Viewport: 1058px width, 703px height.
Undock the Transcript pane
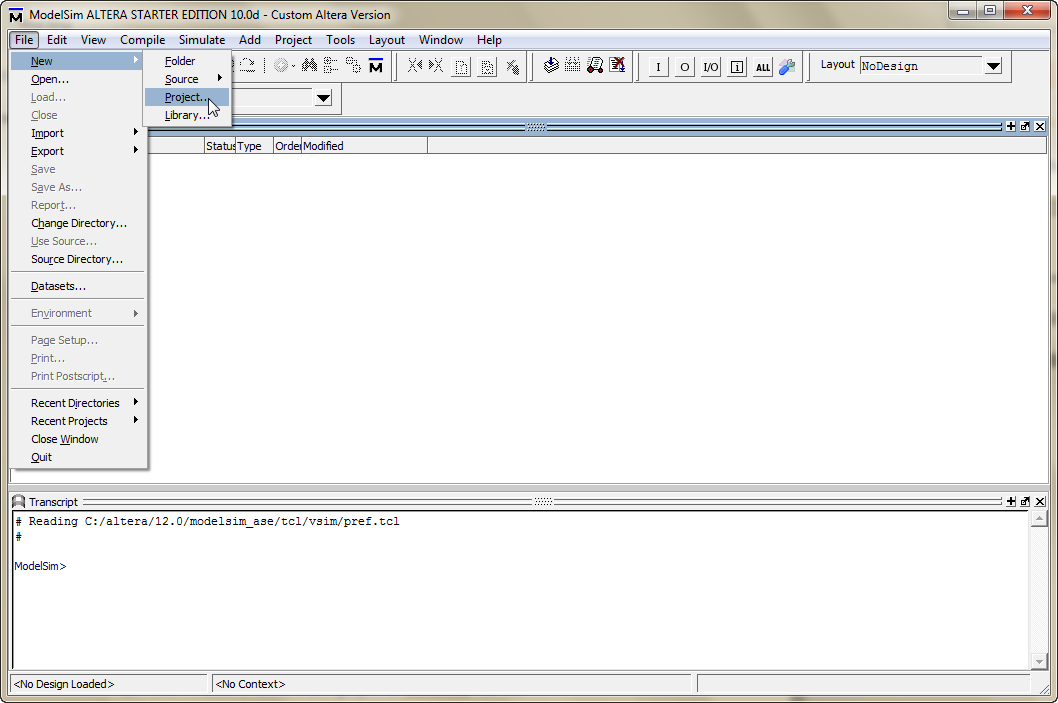(x=1026, y=501)
